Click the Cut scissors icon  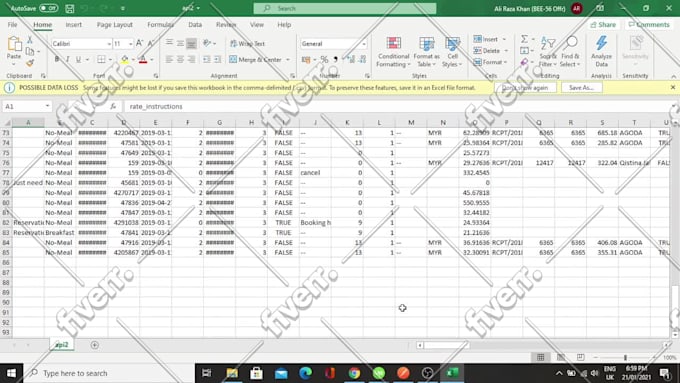point(29,40)
